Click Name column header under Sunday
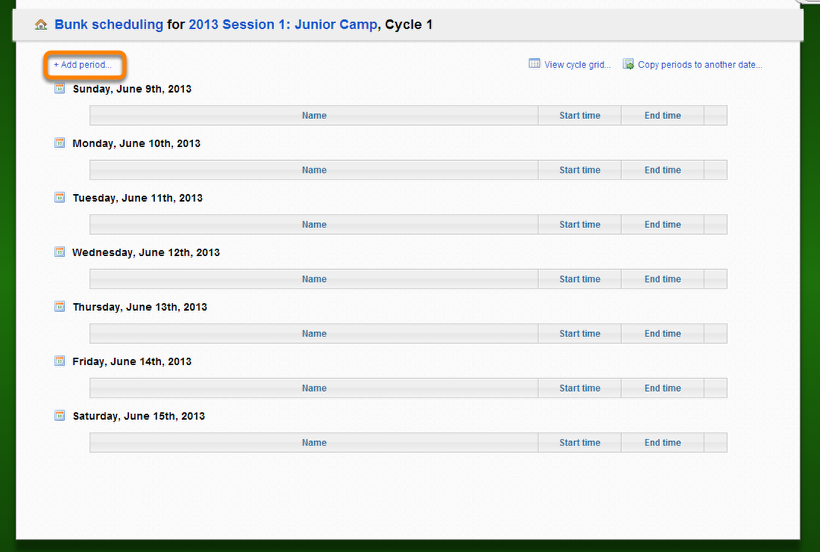The width and height of the screenshot is (820, 552). coord(314,116)
